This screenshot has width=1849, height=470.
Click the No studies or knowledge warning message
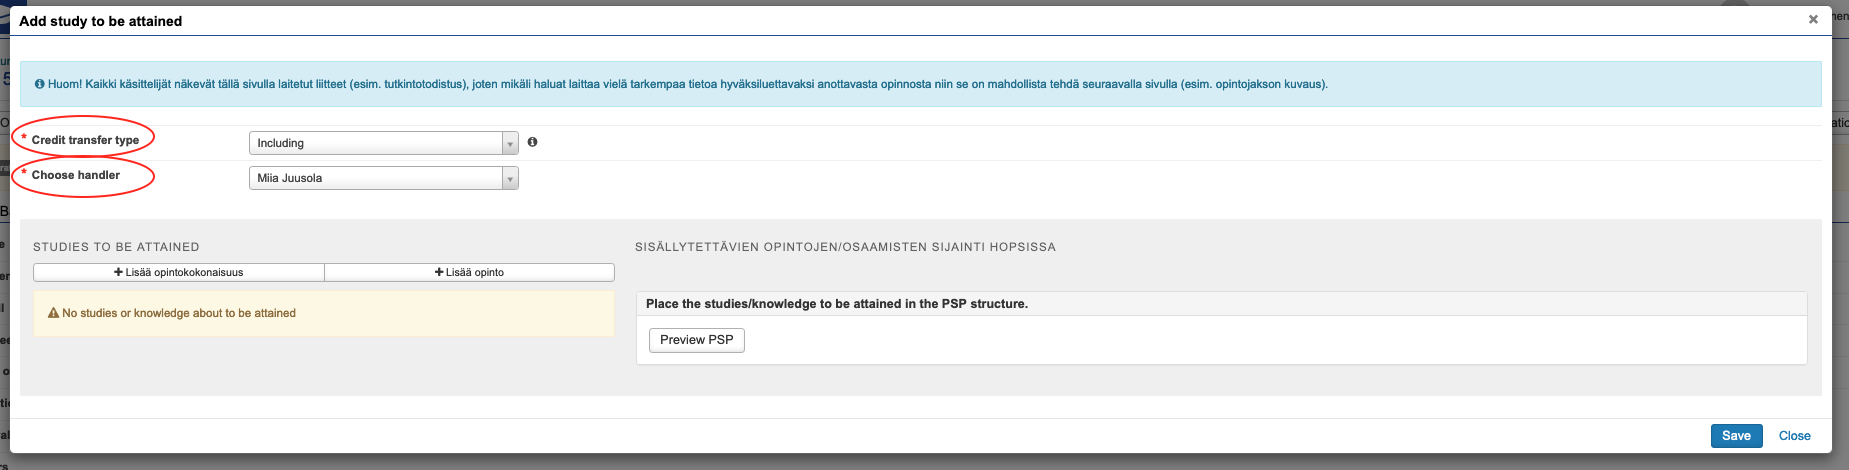[x=179, y=313]
